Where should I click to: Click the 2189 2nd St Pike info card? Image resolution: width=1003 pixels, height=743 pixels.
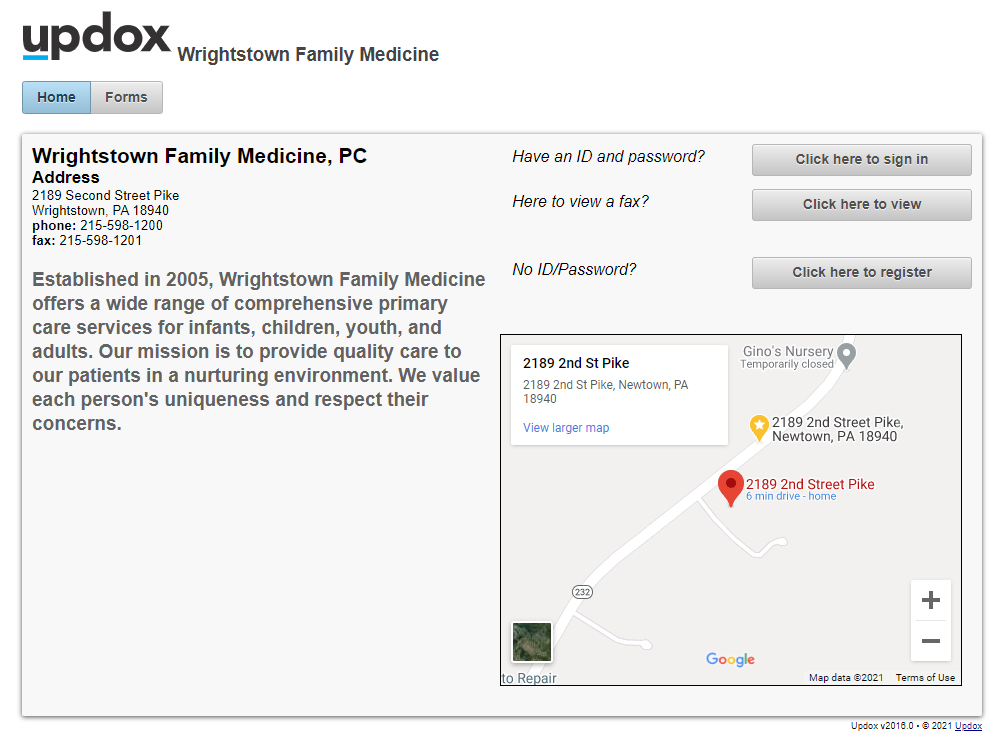618,393
